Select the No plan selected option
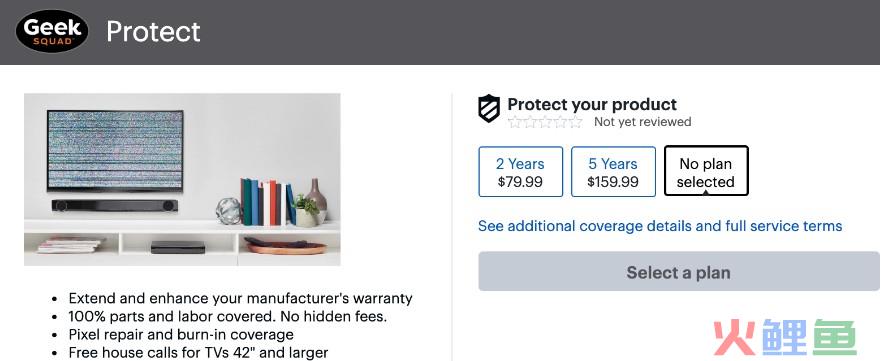This screenshot has width=881, height=361. (706, 171)
